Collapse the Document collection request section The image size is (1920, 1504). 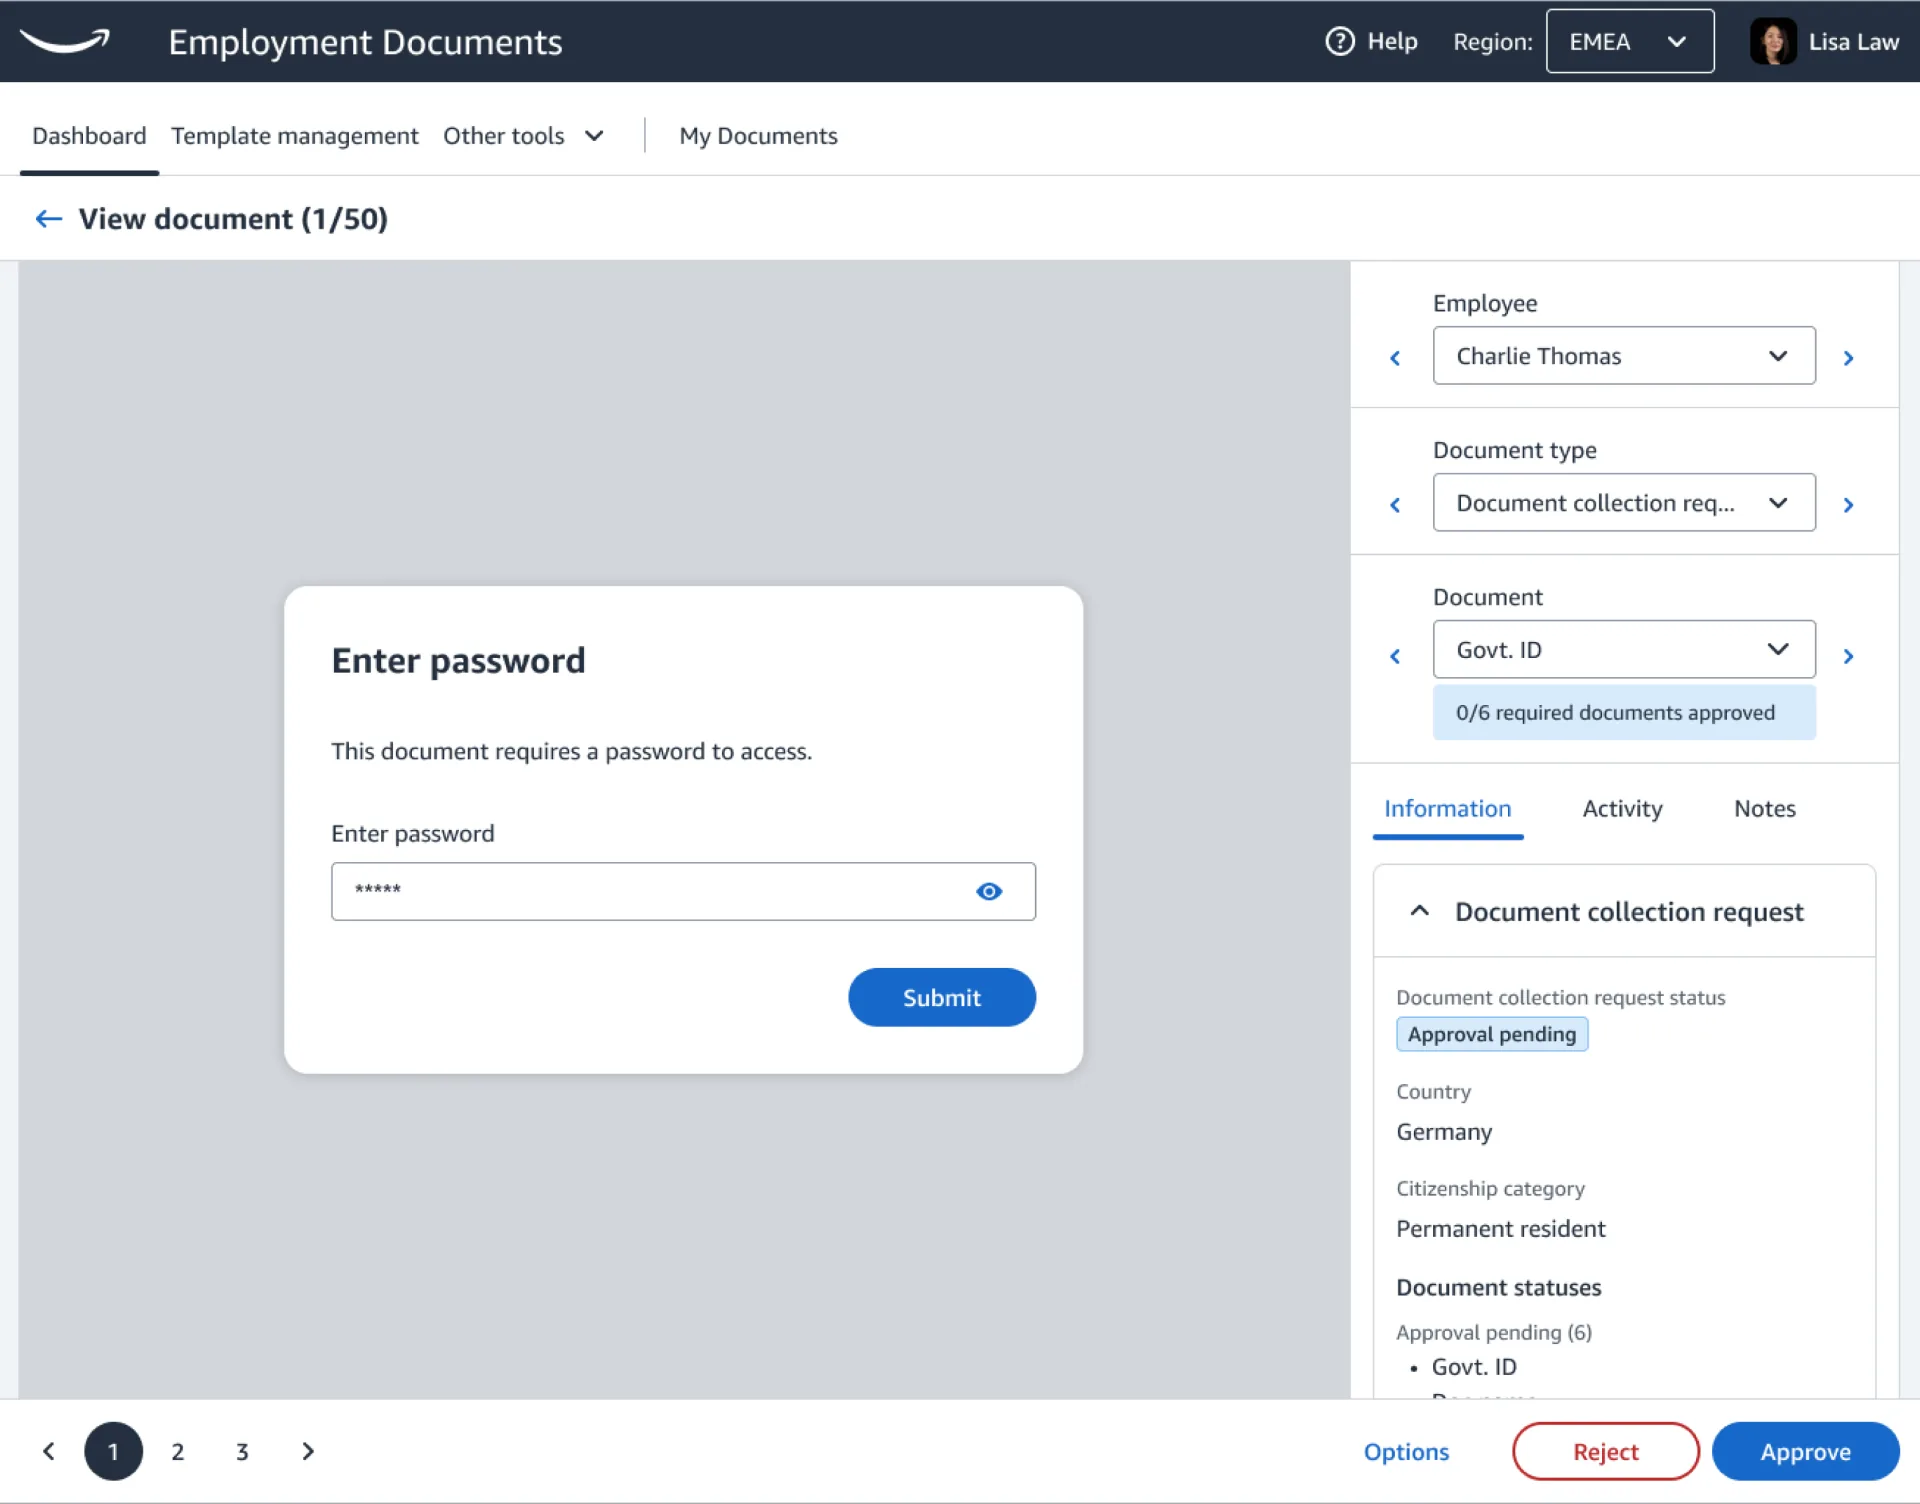[1419, 911]
